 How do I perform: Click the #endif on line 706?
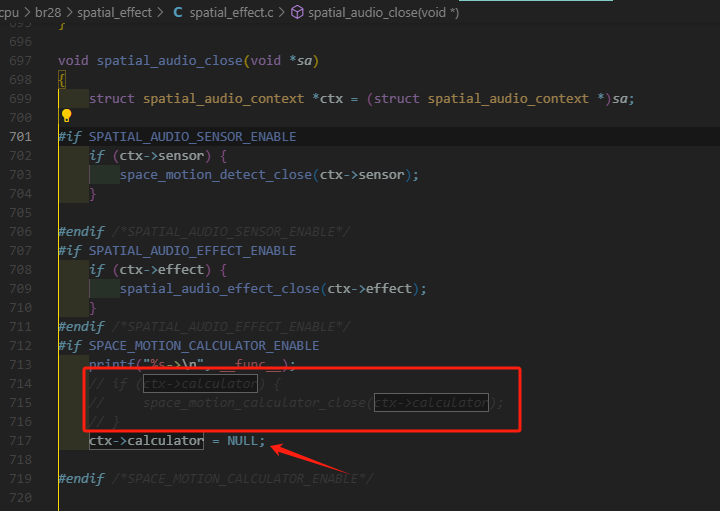[81, 231]
